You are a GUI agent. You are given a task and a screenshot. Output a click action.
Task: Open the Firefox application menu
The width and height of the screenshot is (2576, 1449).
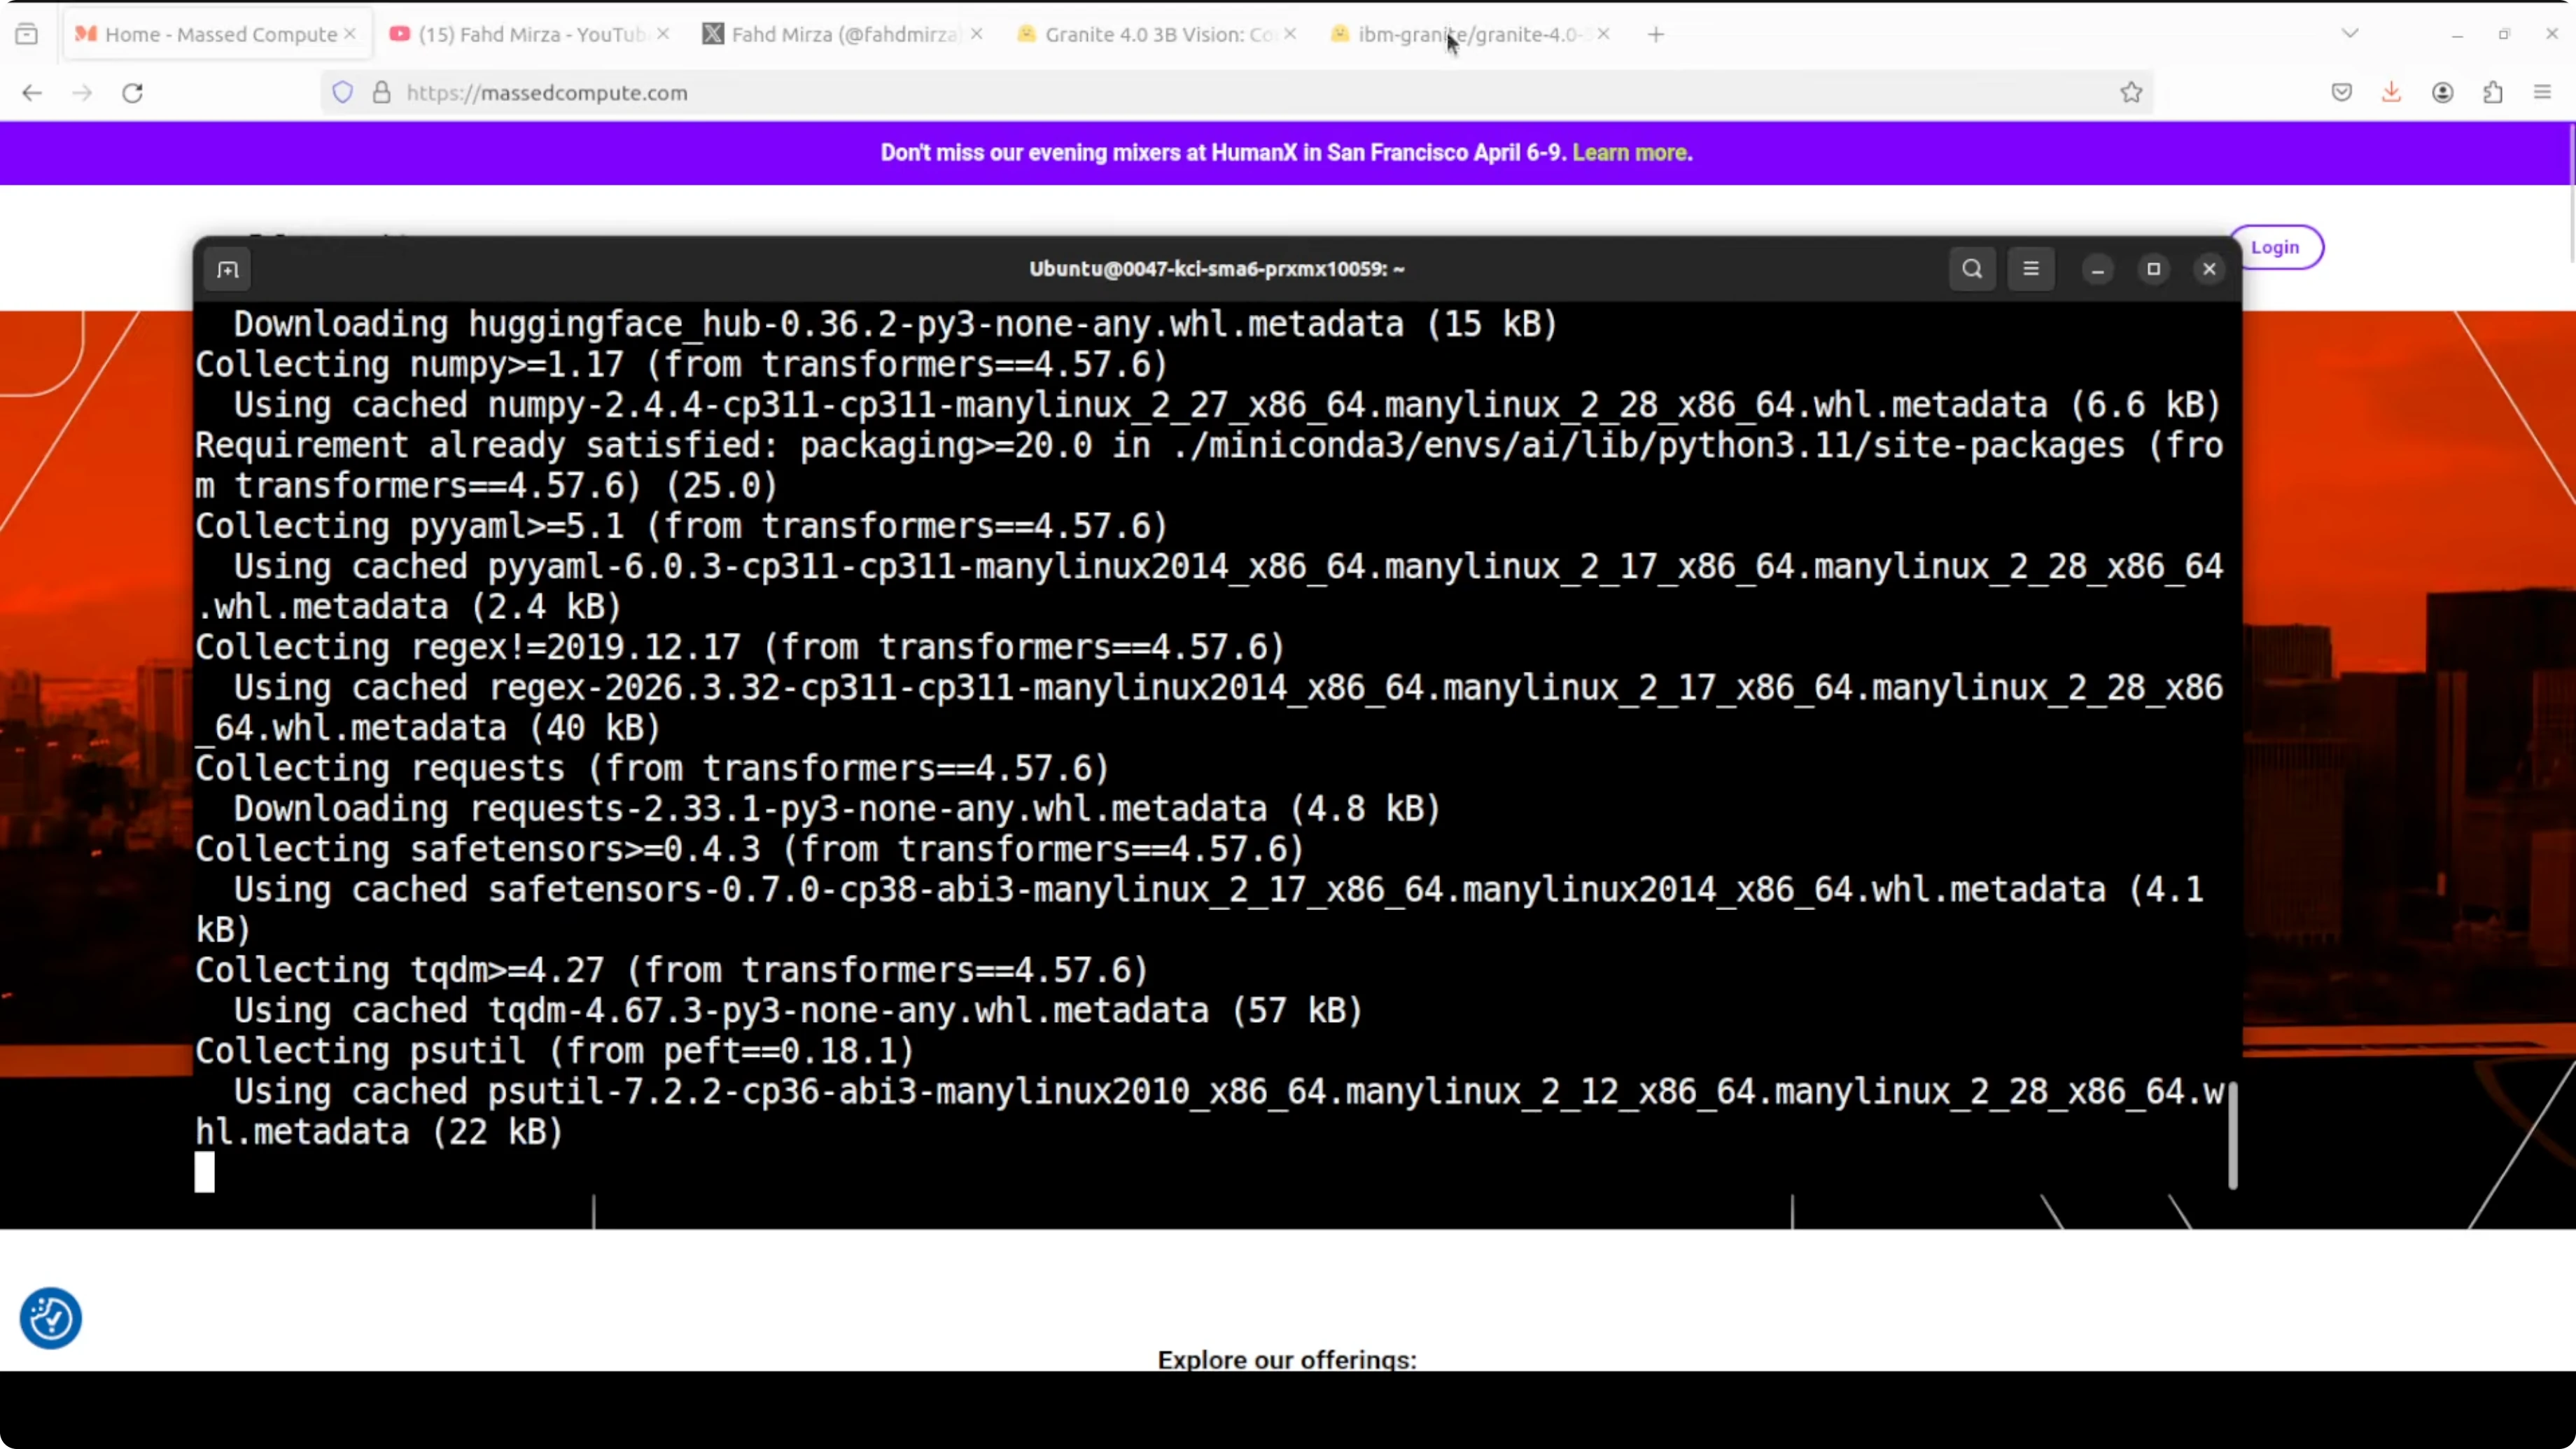(x=2542, y=93)
